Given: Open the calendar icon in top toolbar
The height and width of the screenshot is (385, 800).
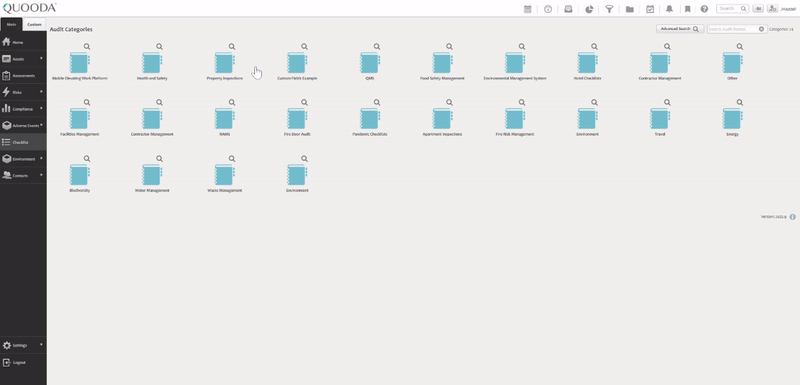Looking at the screenshot, I should tap(528, 9).
